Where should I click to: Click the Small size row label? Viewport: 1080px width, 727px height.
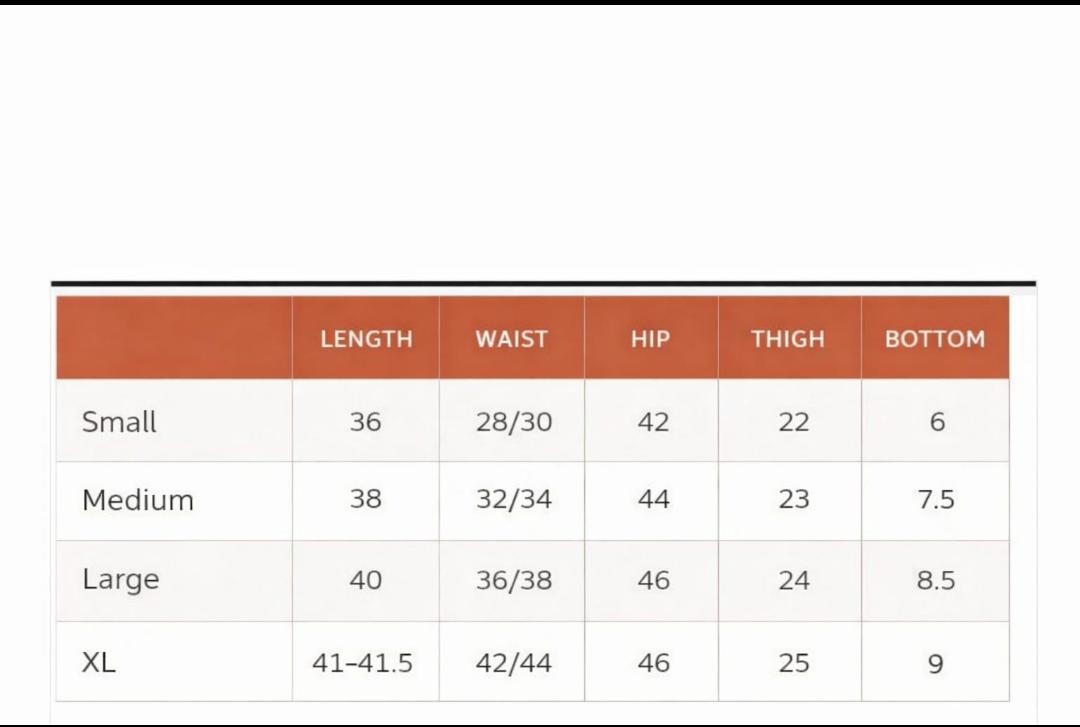pyautogui.click(x=119, y=422)
